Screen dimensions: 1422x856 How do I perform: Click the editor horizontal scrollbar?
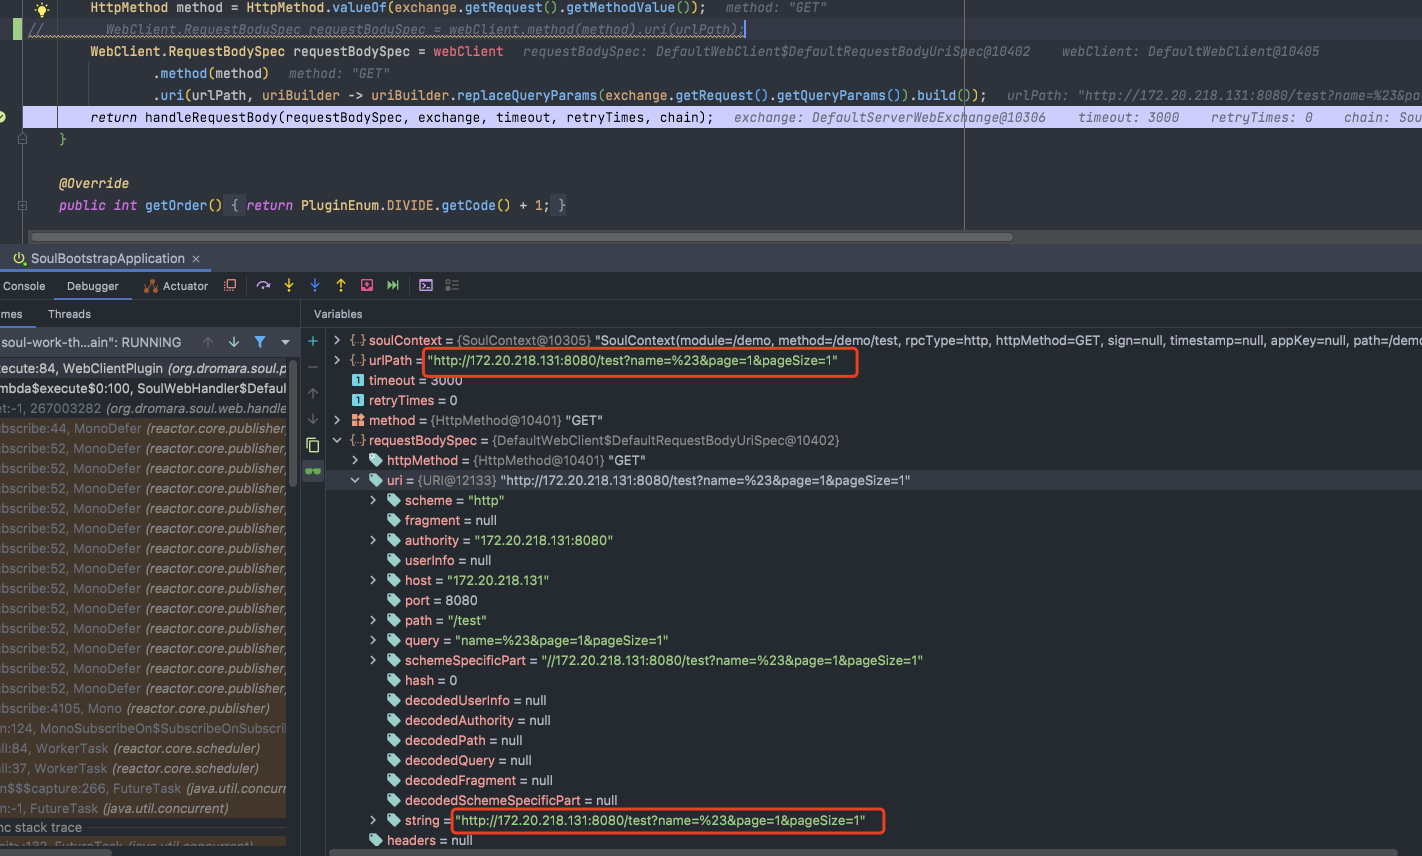pyautogui.click(x=521, y=237)
